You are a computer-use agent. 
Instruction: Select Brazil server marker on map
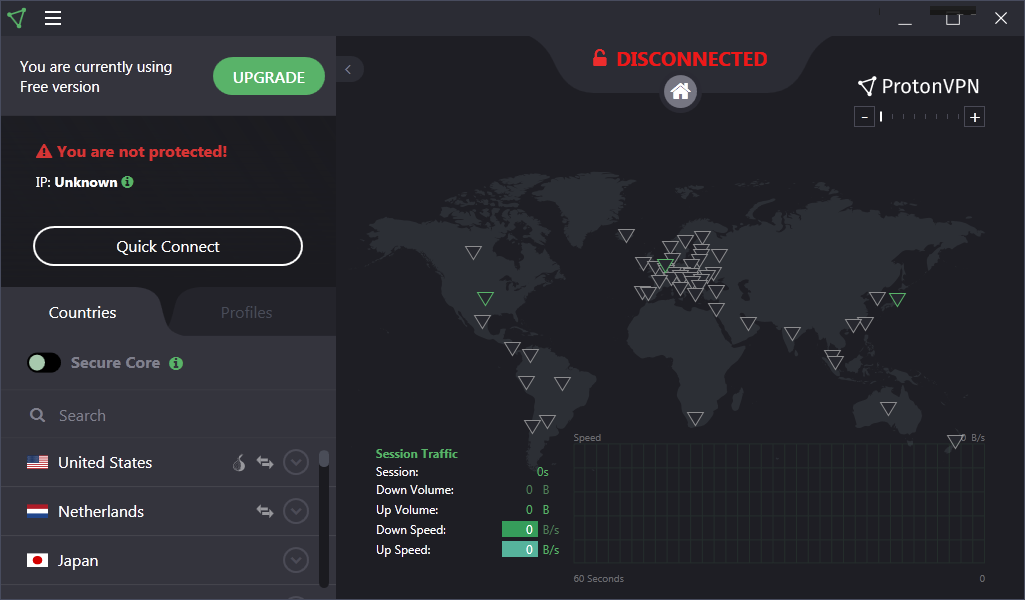(562, 384)
